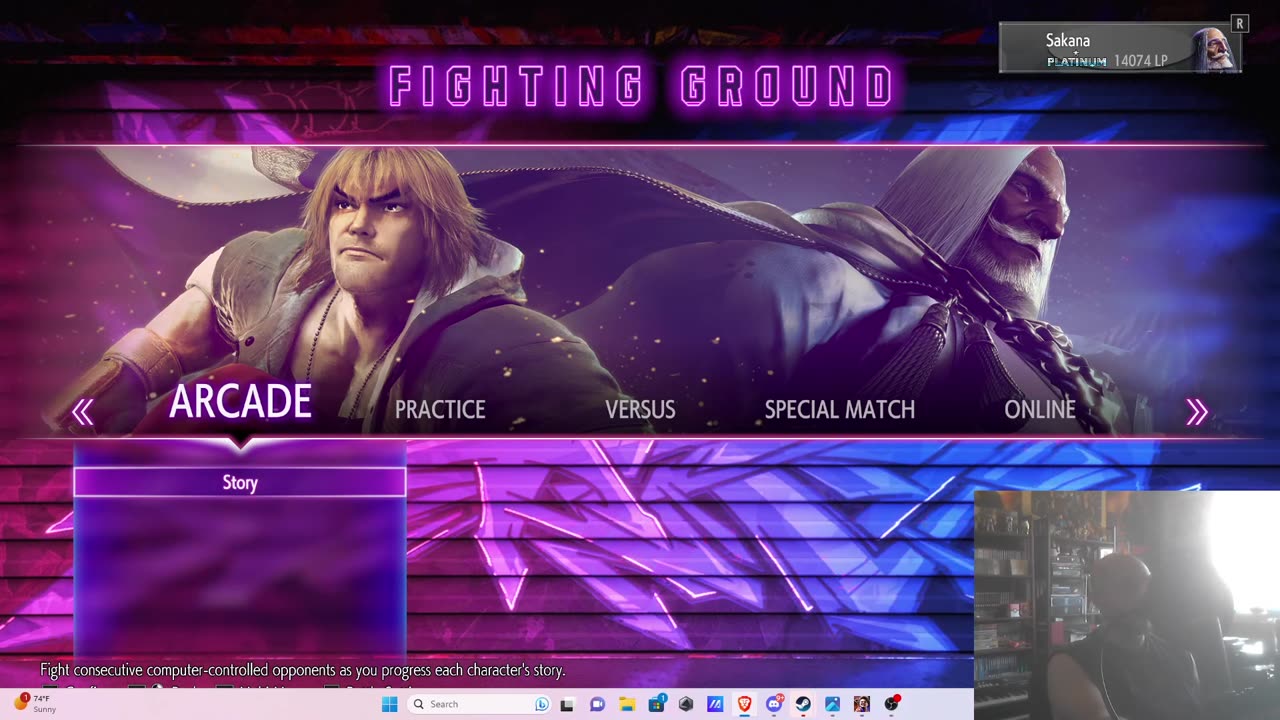Click the 14074 LP score text
The height and width of the screenshot is (720, 1280).
pos(1141,61)
